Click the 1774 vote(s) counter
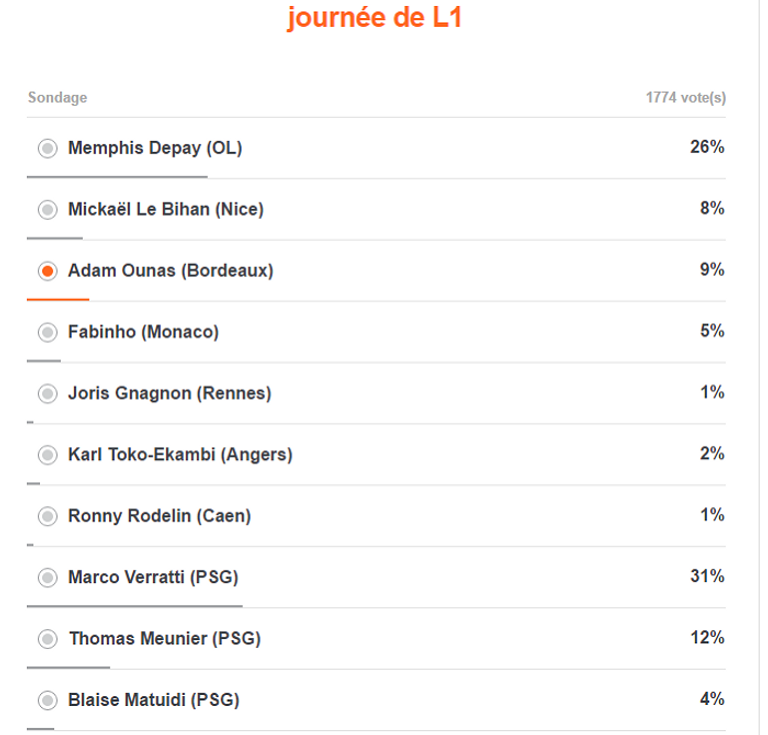Screen dimensions: 768x735 point(685,98)
